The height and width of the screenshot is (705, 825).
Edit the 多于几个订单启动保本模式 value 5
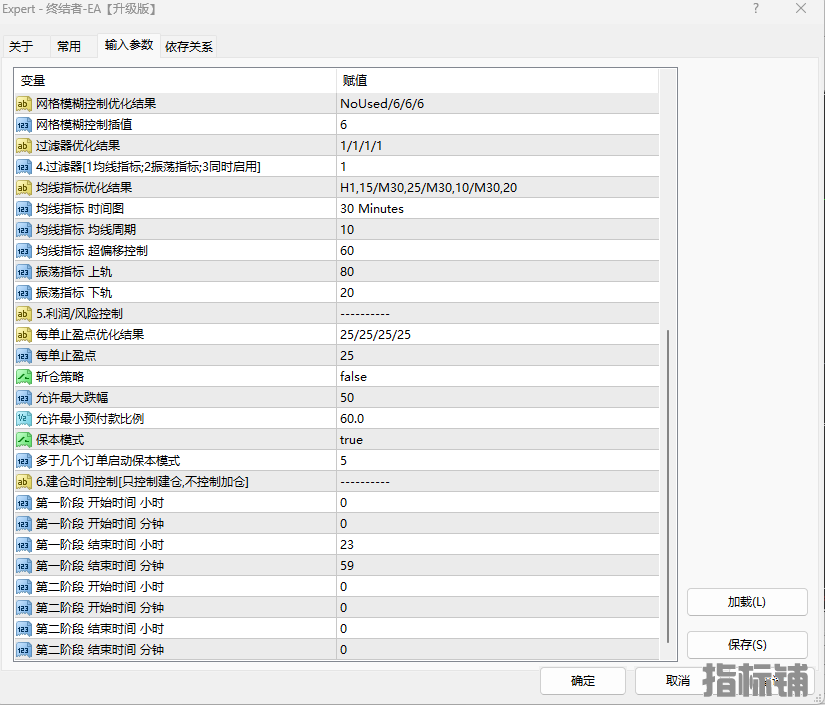pyautogui.click(x=498, y=461)
